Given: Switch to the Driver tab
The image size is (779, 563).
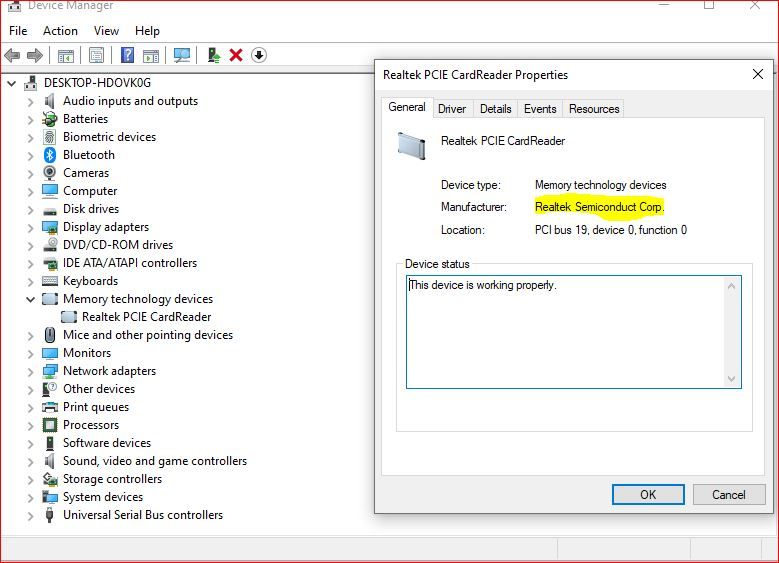Looking at the screenshot, I should [452, 109].
